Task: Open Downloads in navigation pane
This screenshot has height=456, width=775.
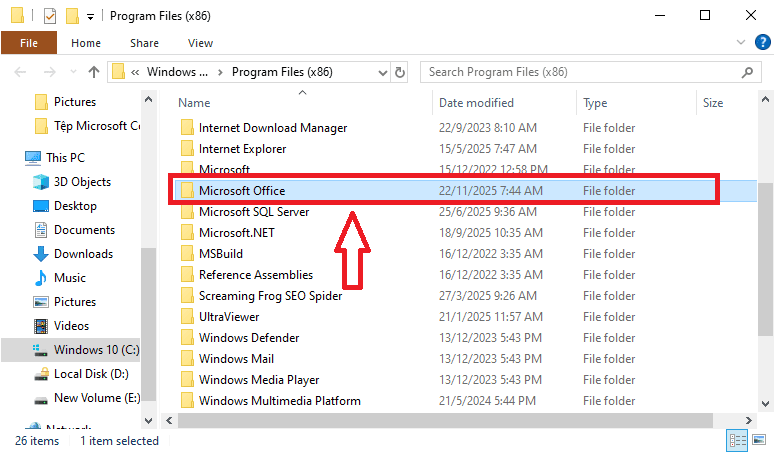Action: (x=83, y=254)
